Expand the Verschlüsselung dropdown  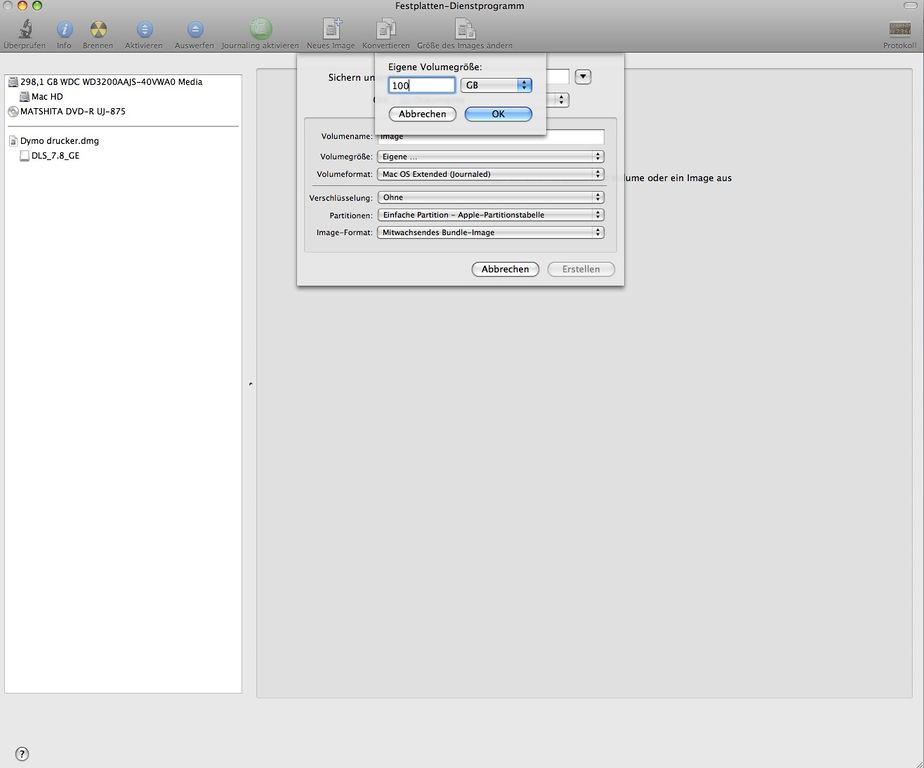click(490, 197)
